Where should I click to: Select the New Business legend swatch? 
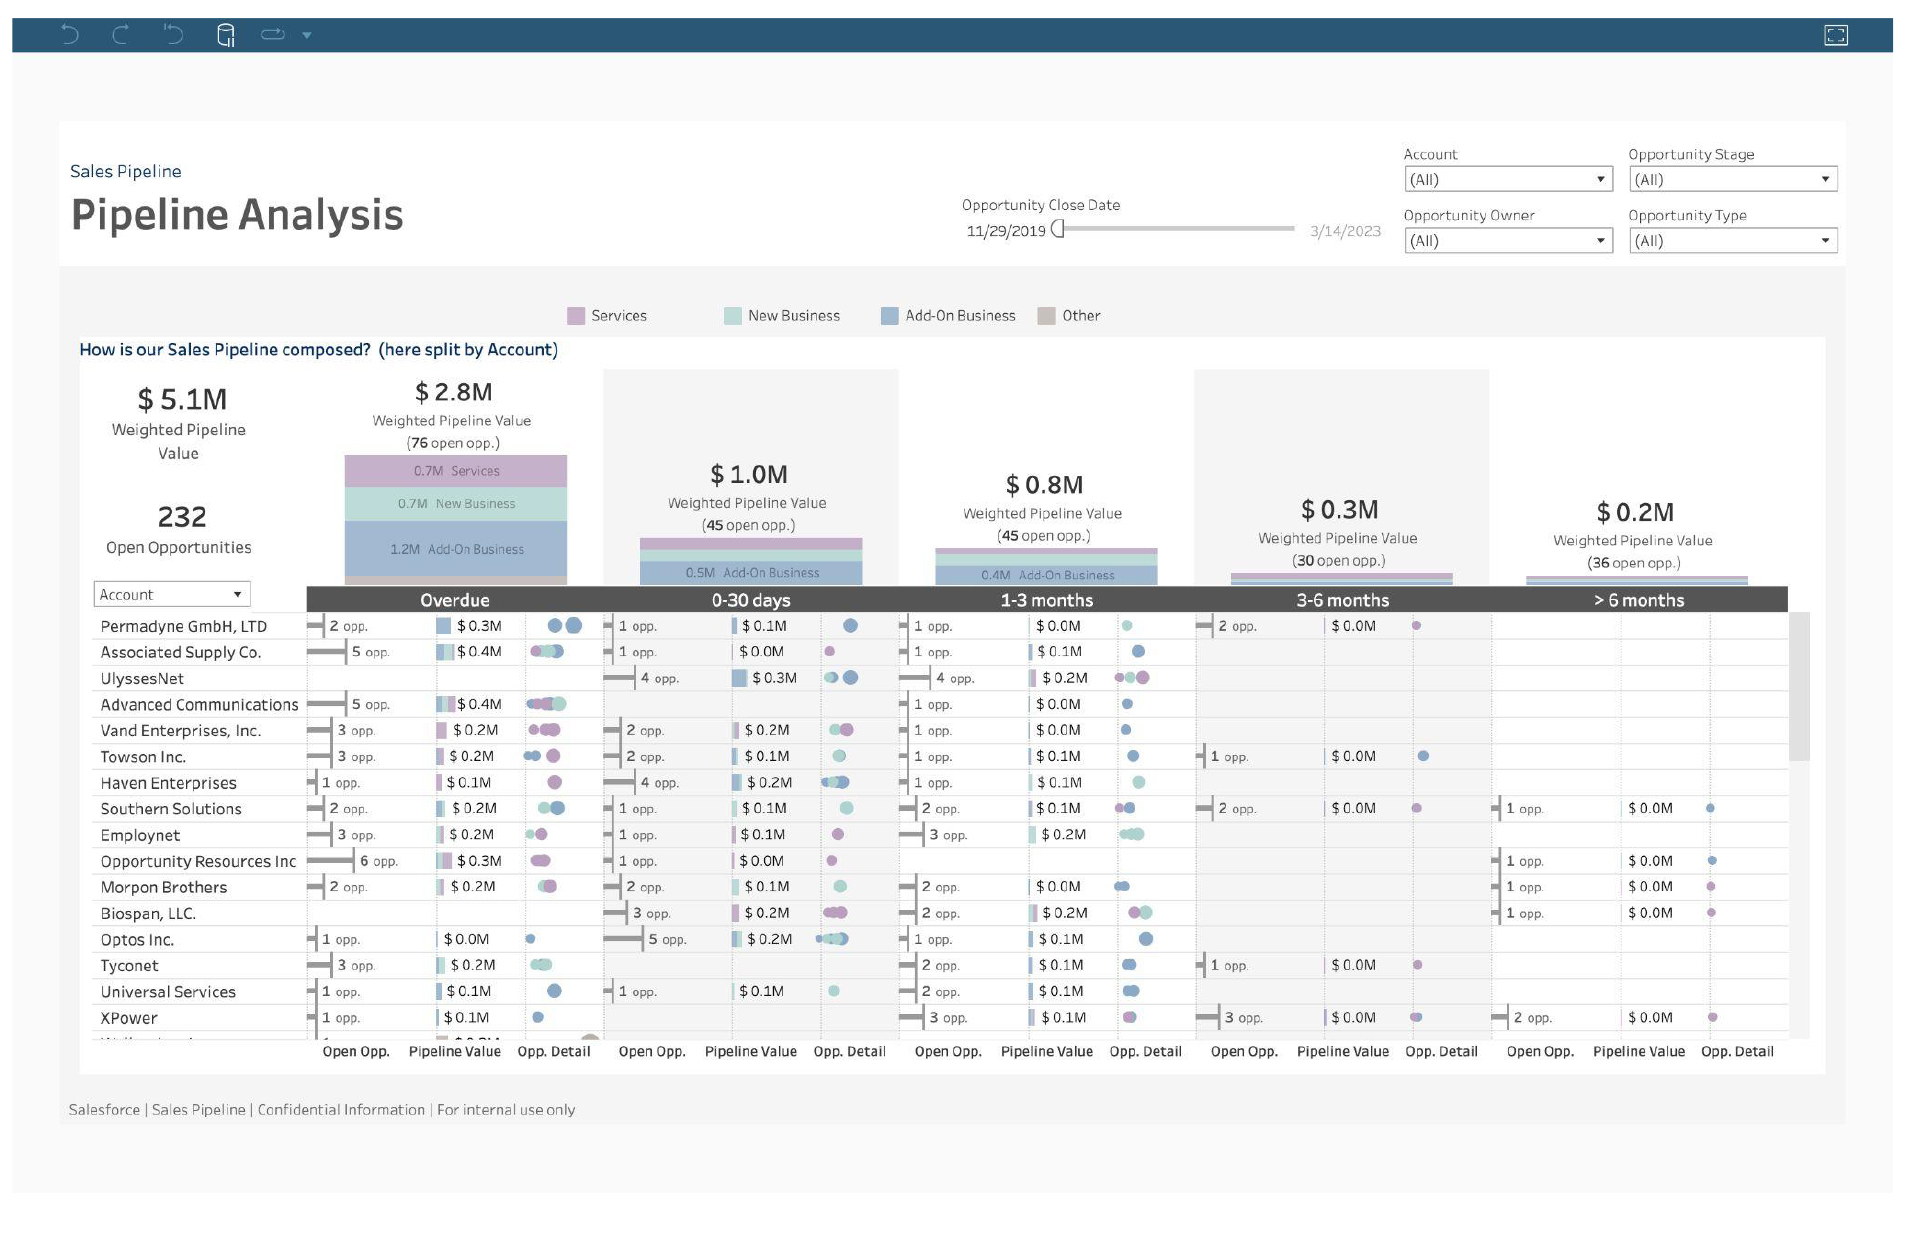733,316
